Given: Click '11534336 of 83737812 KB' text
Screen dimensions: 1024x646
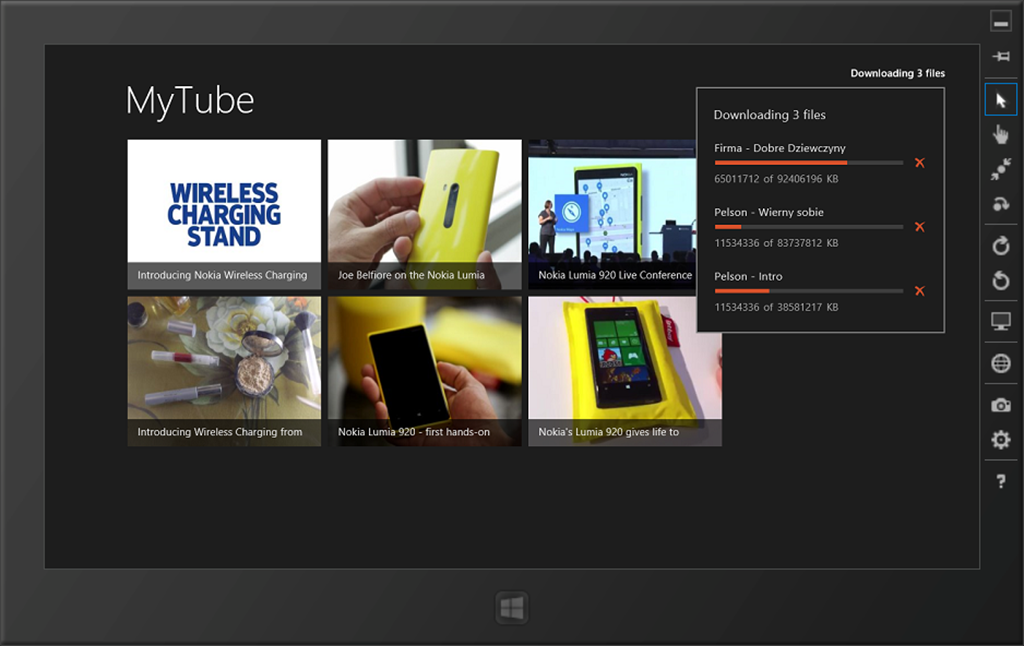Looking at the screenshot, I should click(x=776, y=243).
